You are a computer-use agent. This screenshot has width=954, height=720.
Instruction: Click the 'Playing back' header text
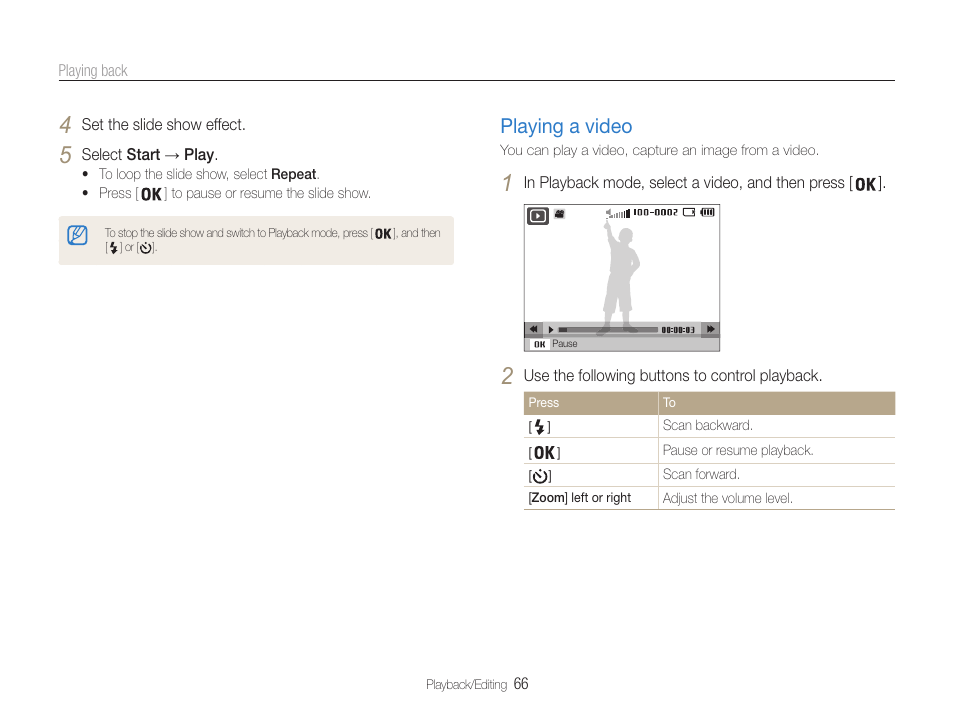(x=93, y=71)
